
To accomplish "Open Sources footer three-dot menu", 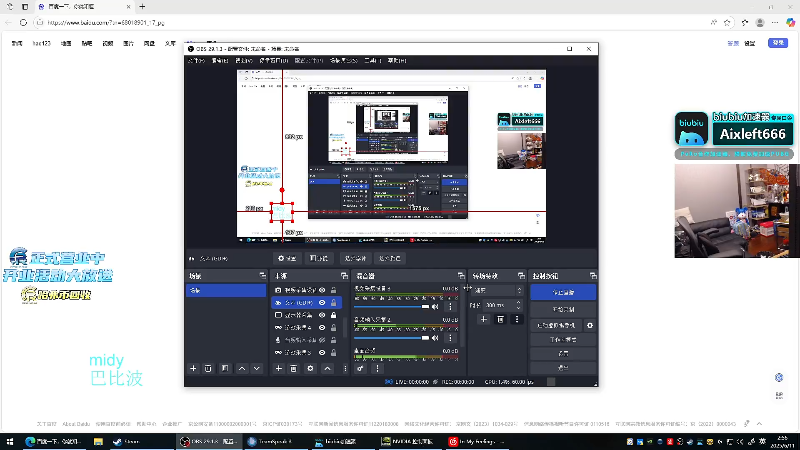I will pos(345,368).
